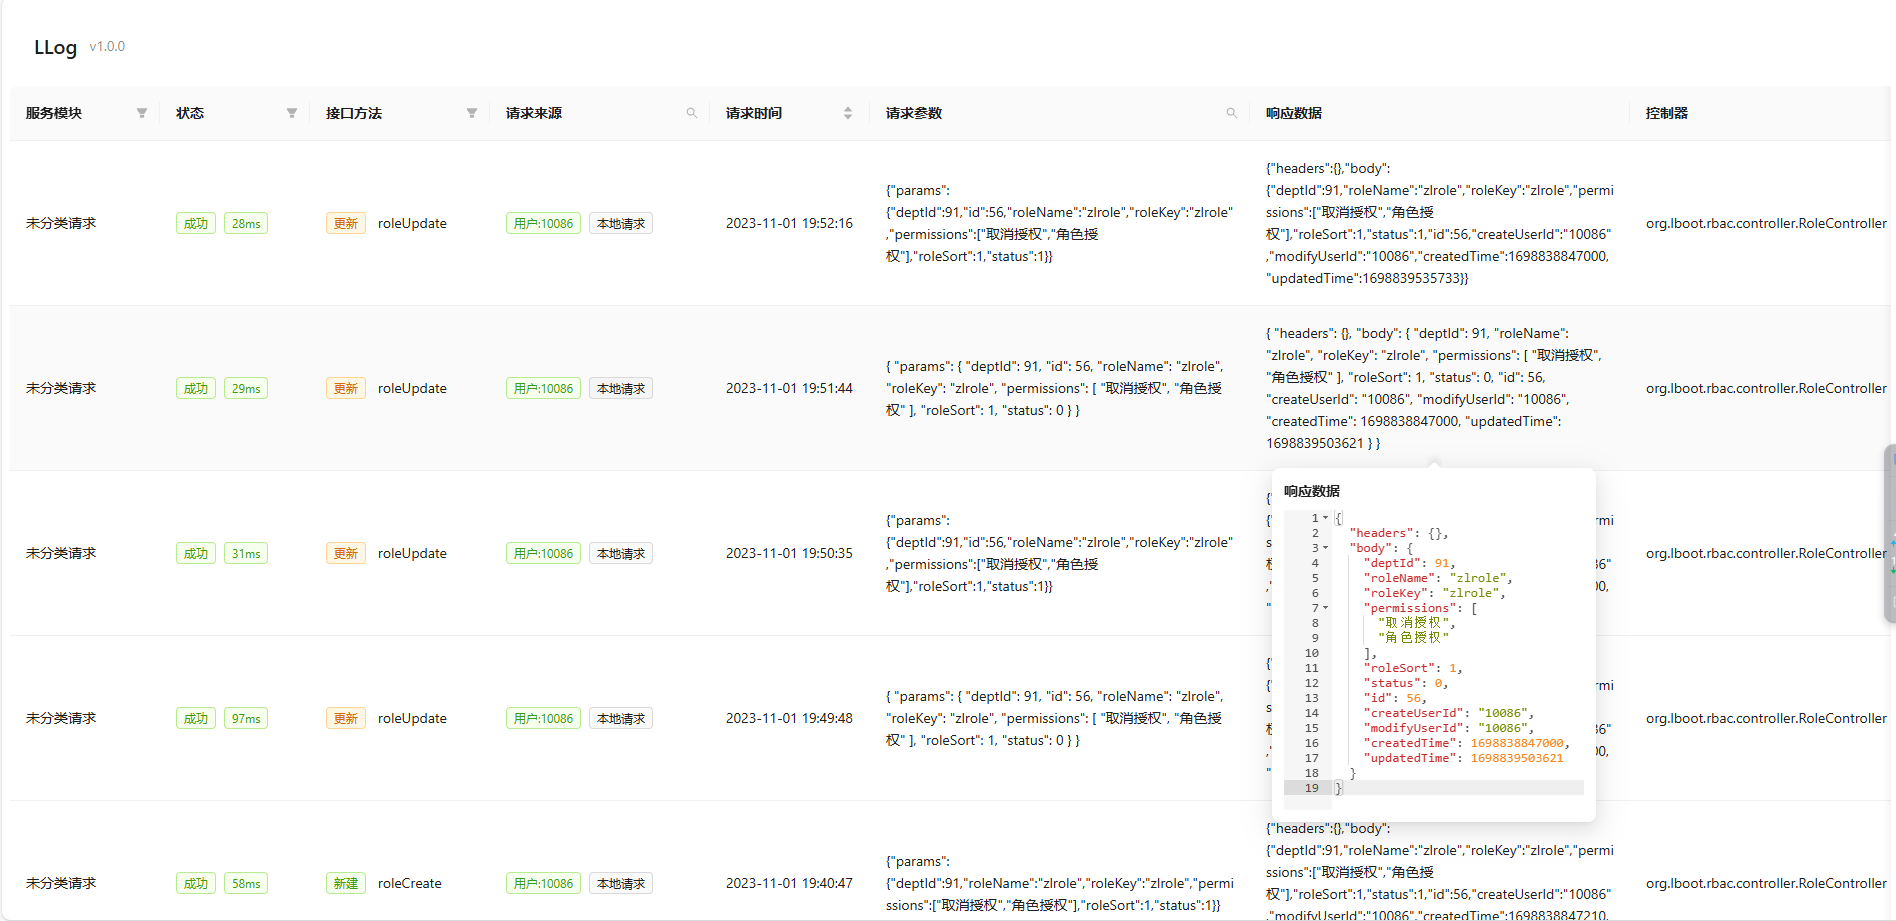1896x921 pixels.
Task: Open the 接口方法 column filter icon
Action: click(472, 113)
